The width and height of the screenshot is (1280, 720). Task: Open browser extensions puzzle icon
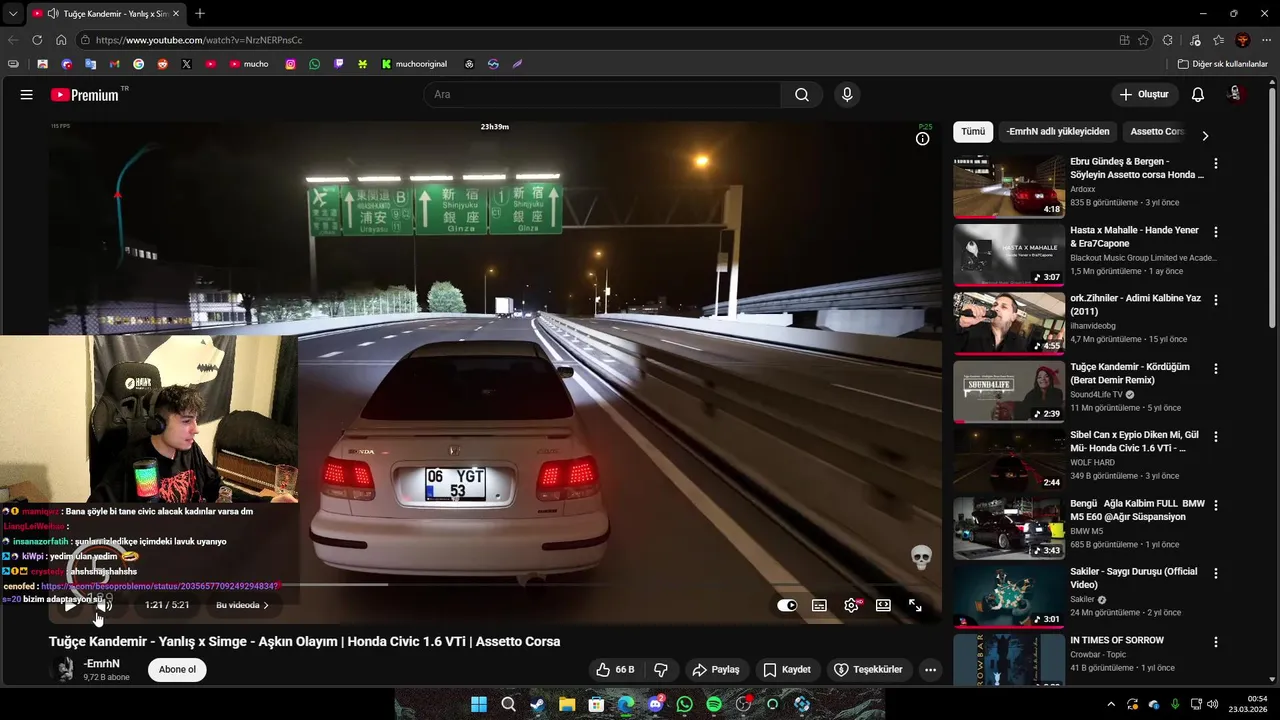click(x=1168, y=40)
